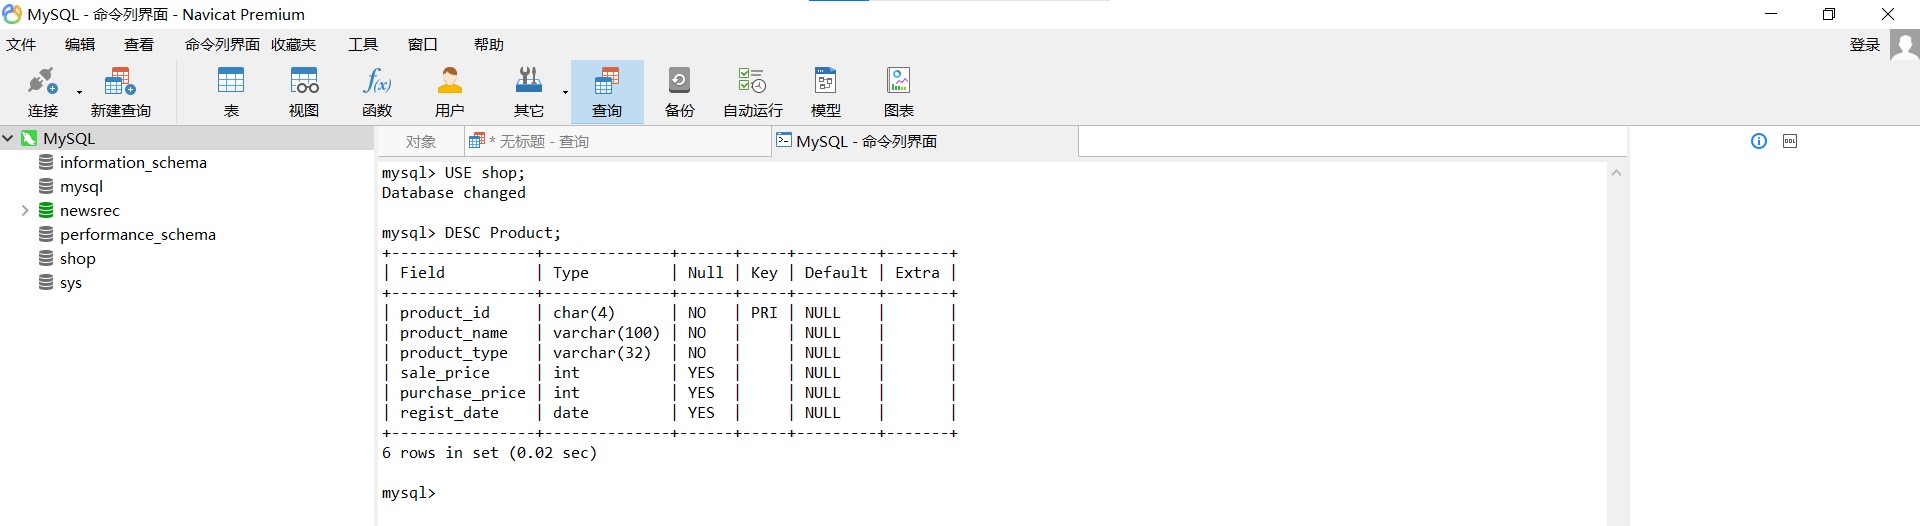Open the 窗口 menu
This screenshot has width=1920, height=526.
coord(423,45)
